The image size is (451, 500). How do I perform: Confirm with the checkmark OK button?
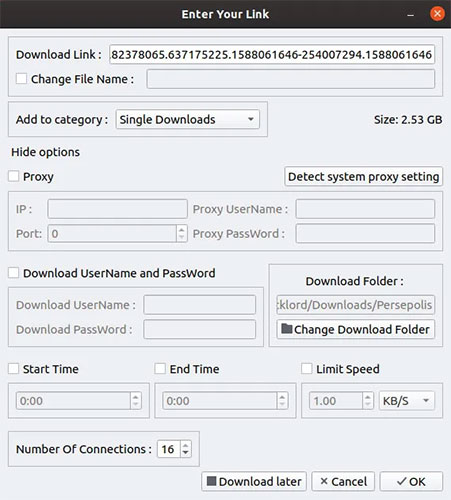(411, 481)
